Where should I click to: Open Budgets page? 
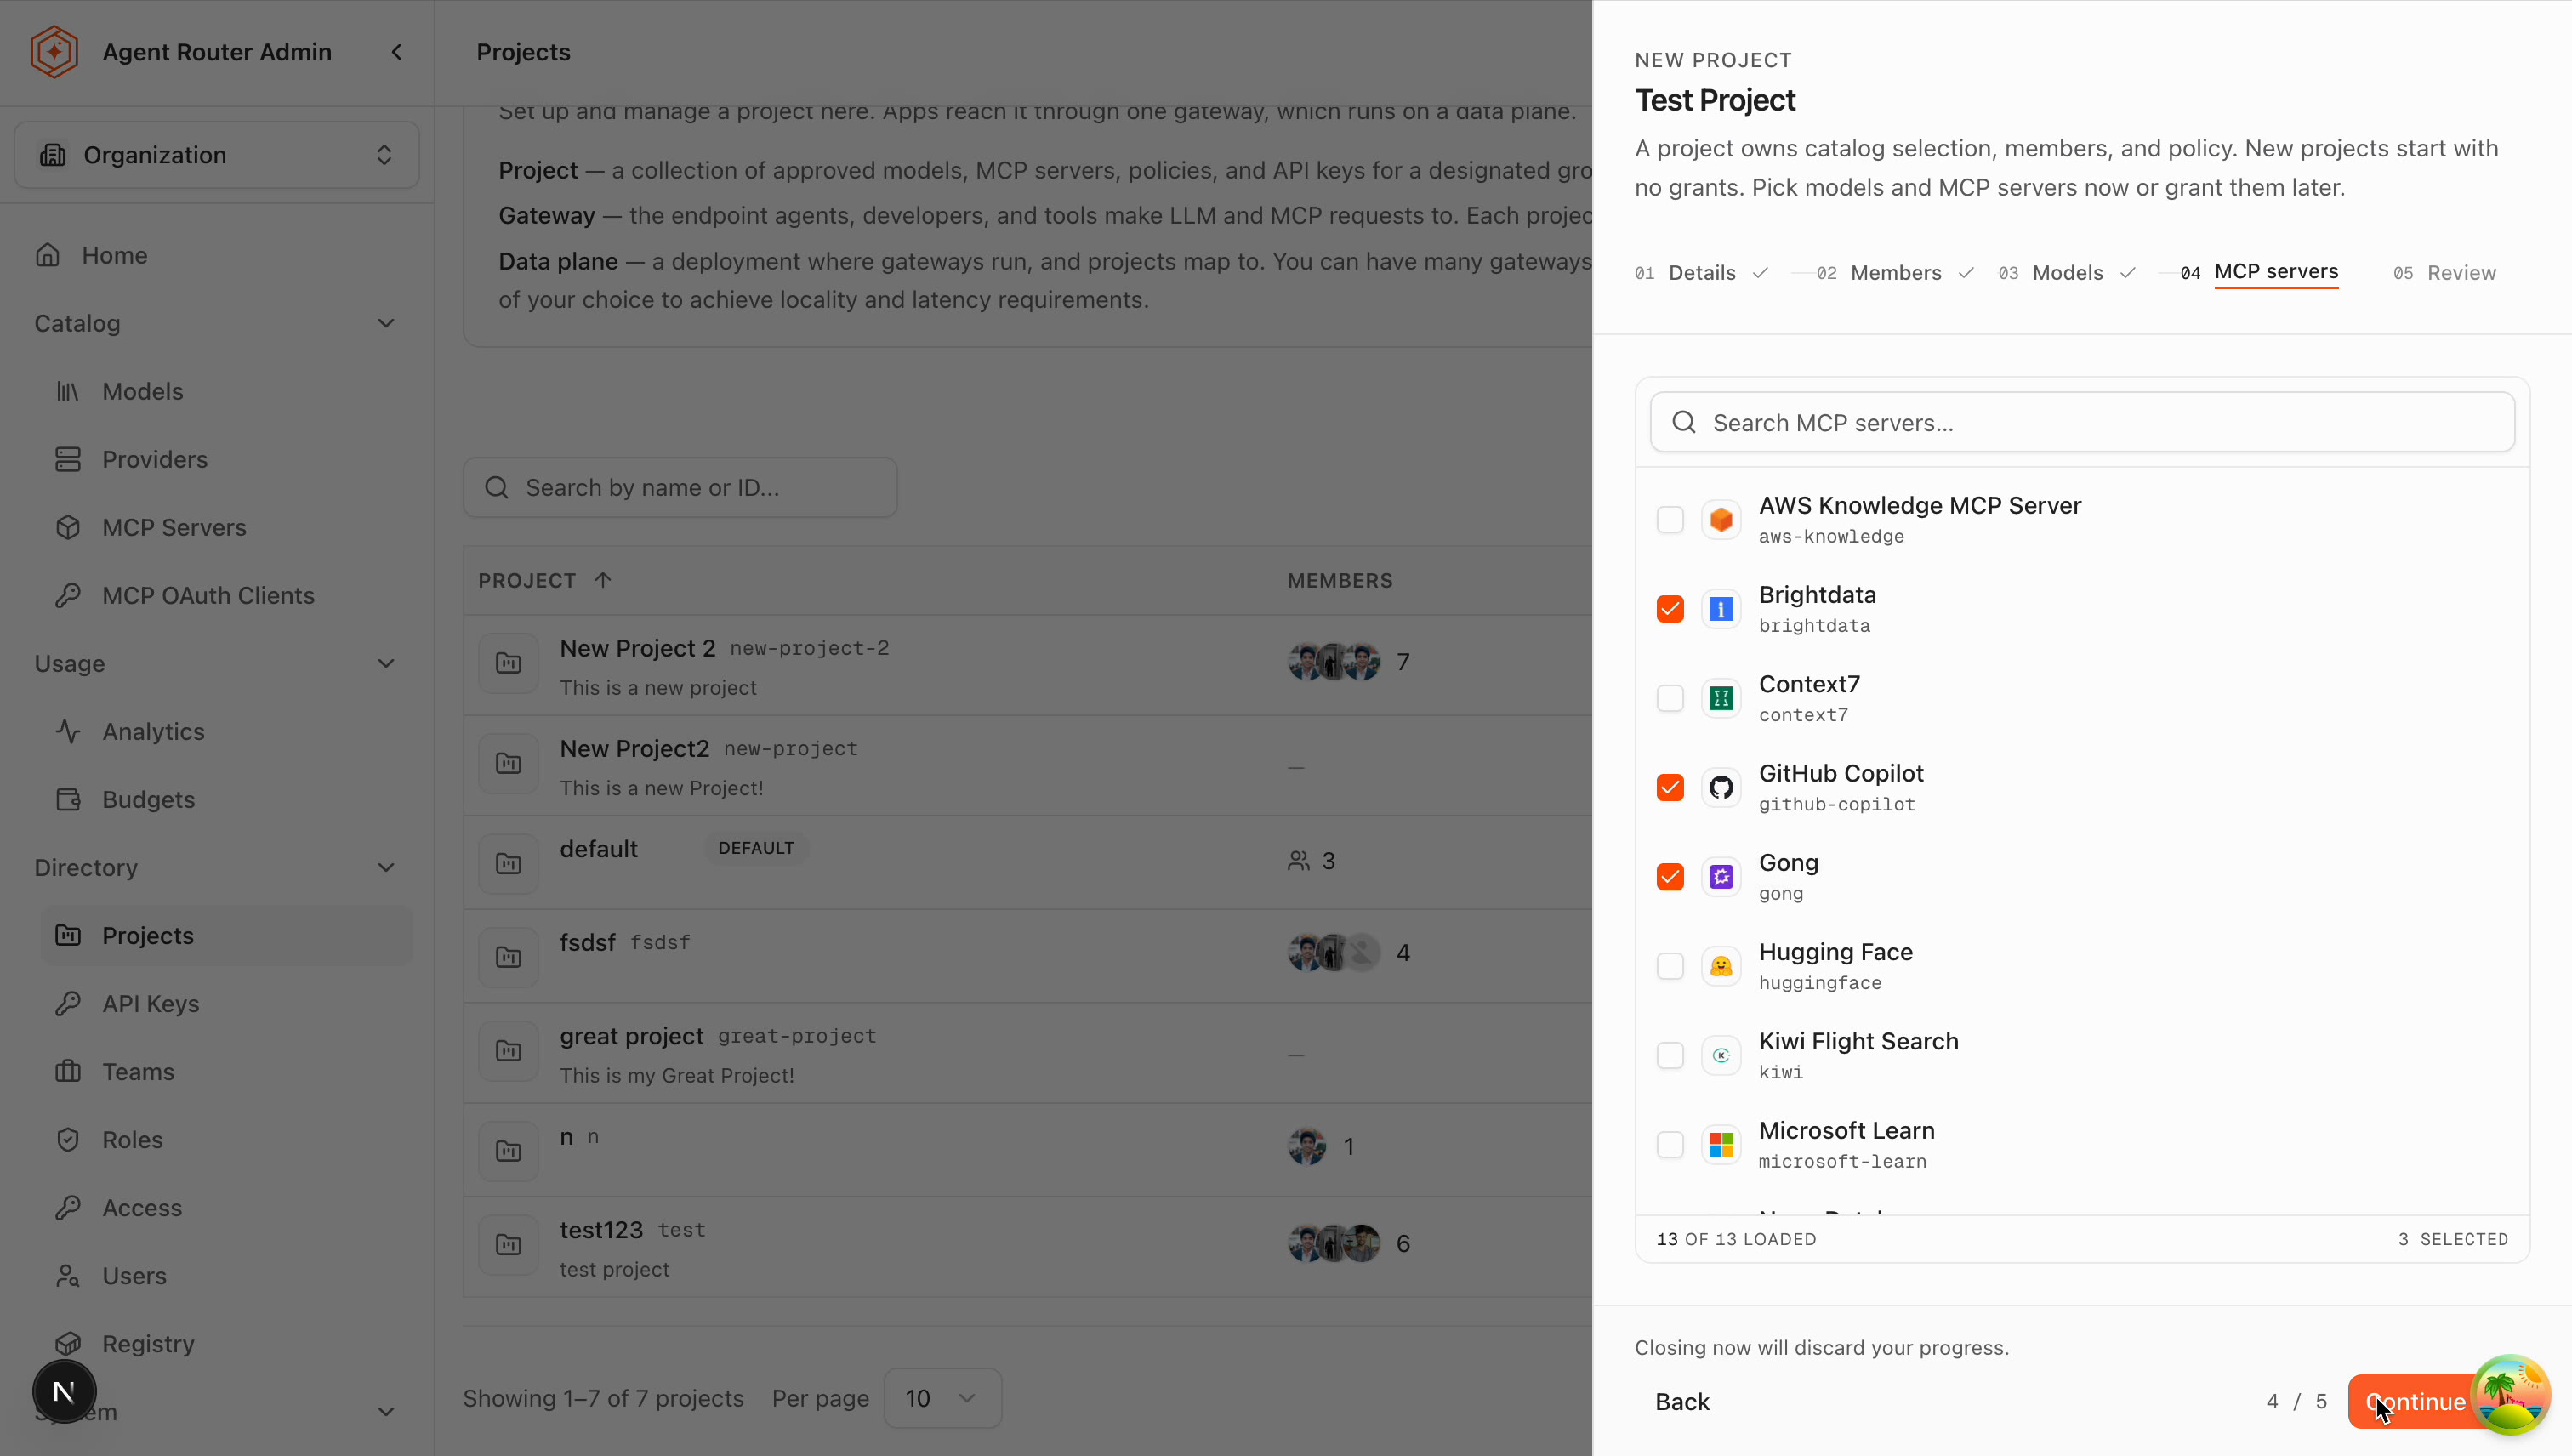148,799
